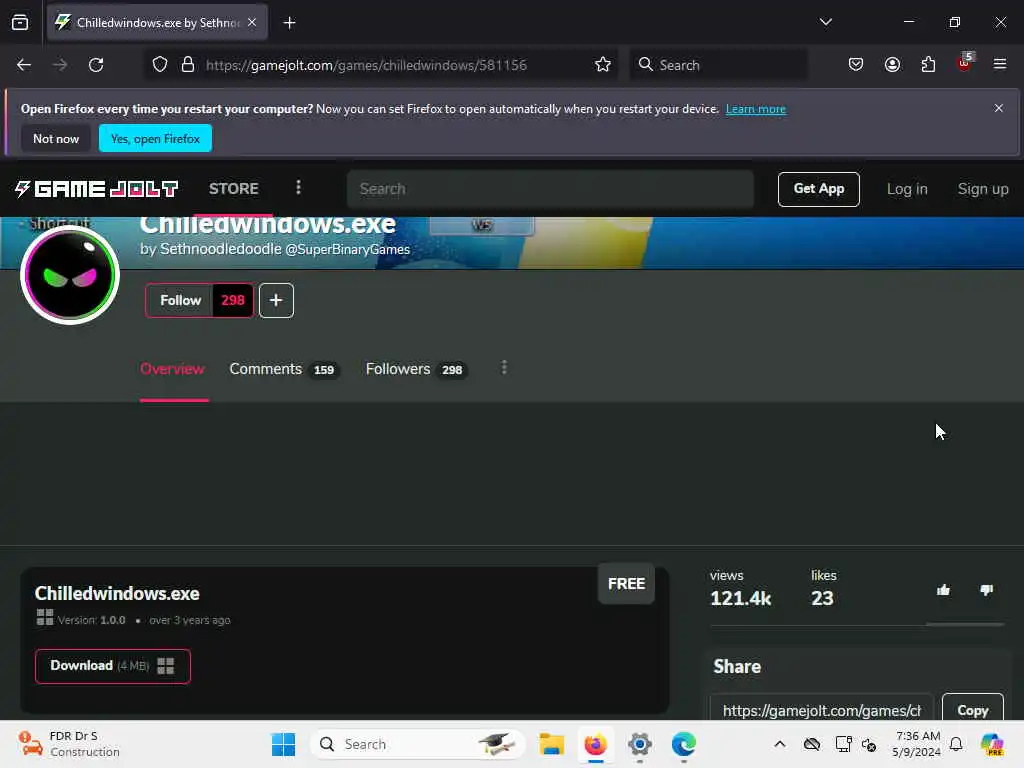Dismiss the Firefox startup notification bar
The width and height of the screenshot is (1024, 768).
pos(999,108)
